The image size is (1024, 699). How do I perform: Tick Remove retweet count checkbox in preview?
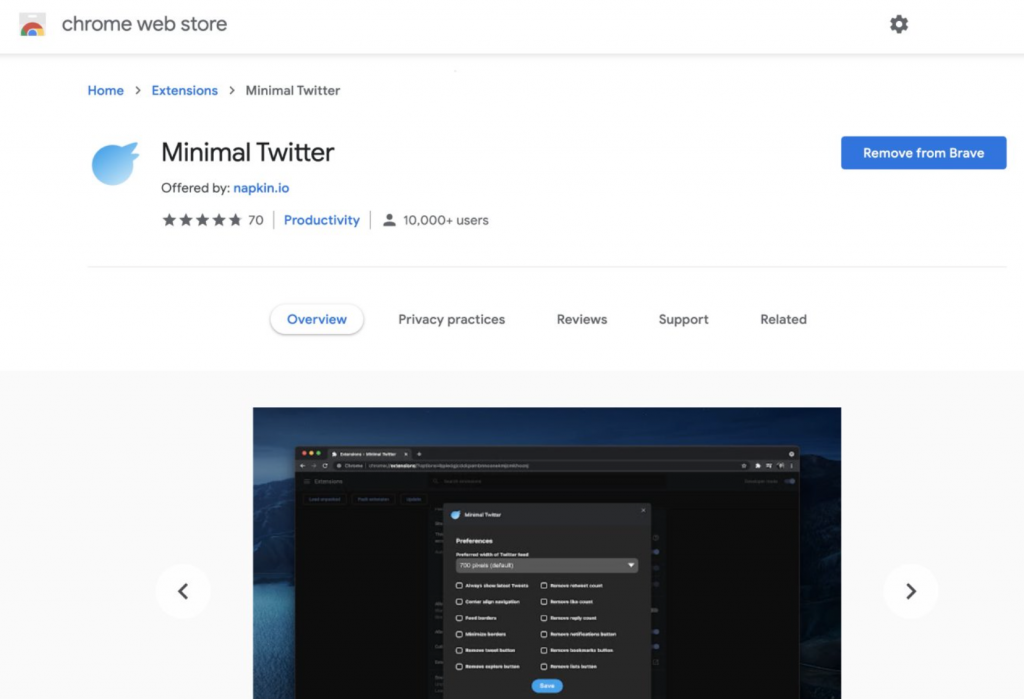click(544, 585)
